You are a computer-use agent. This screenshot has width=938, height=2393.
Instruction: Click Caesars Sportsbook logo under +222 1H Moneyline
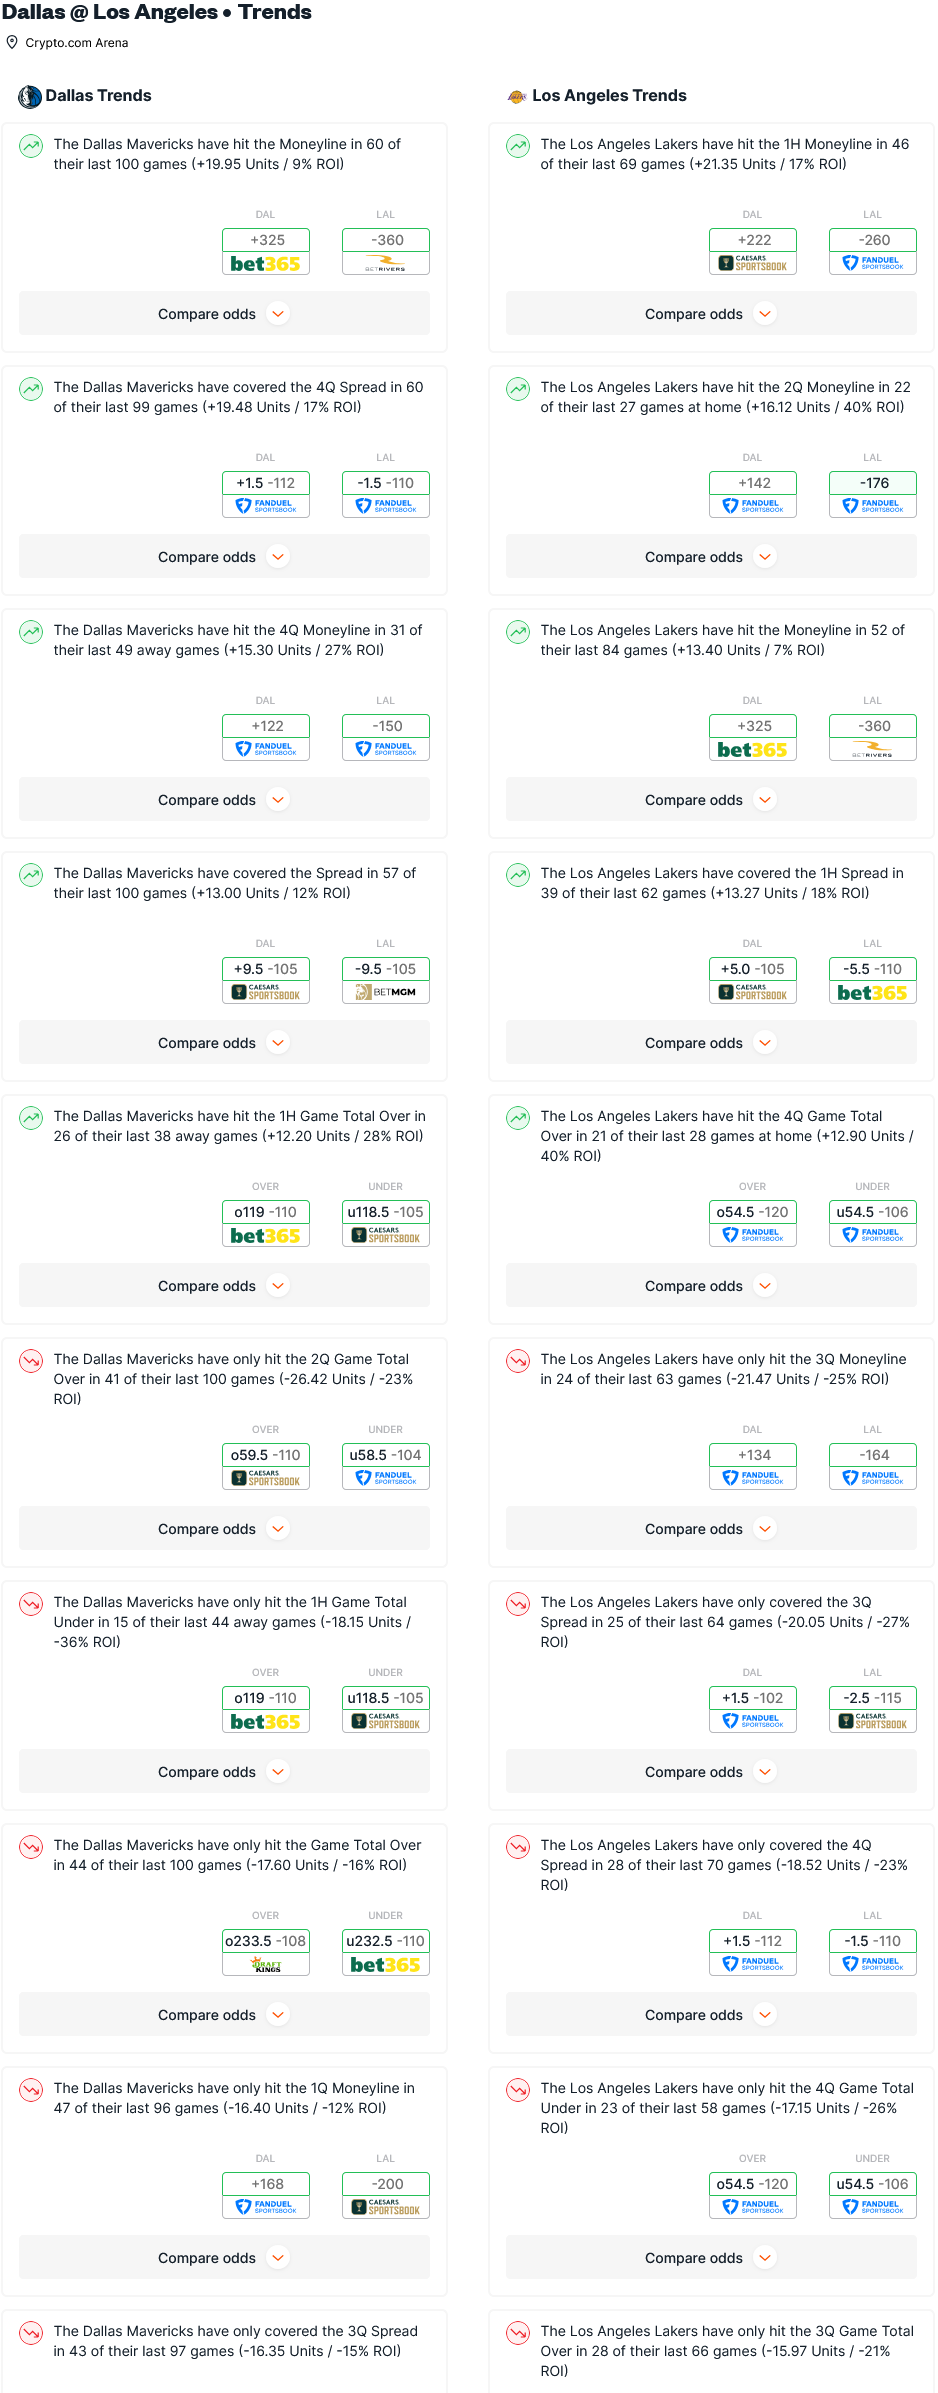click(x=752, y=264)
